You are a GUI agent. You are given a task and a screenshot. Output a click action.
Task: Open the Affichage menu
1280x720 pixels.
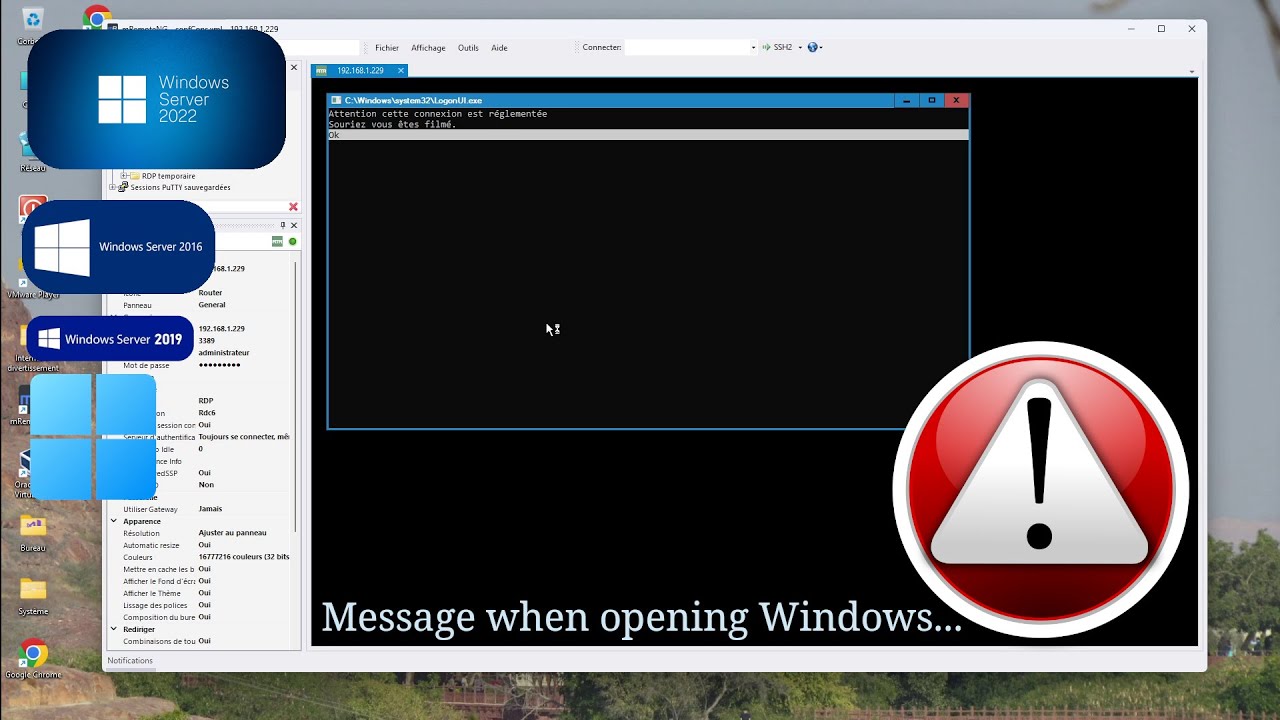point(428,48)
